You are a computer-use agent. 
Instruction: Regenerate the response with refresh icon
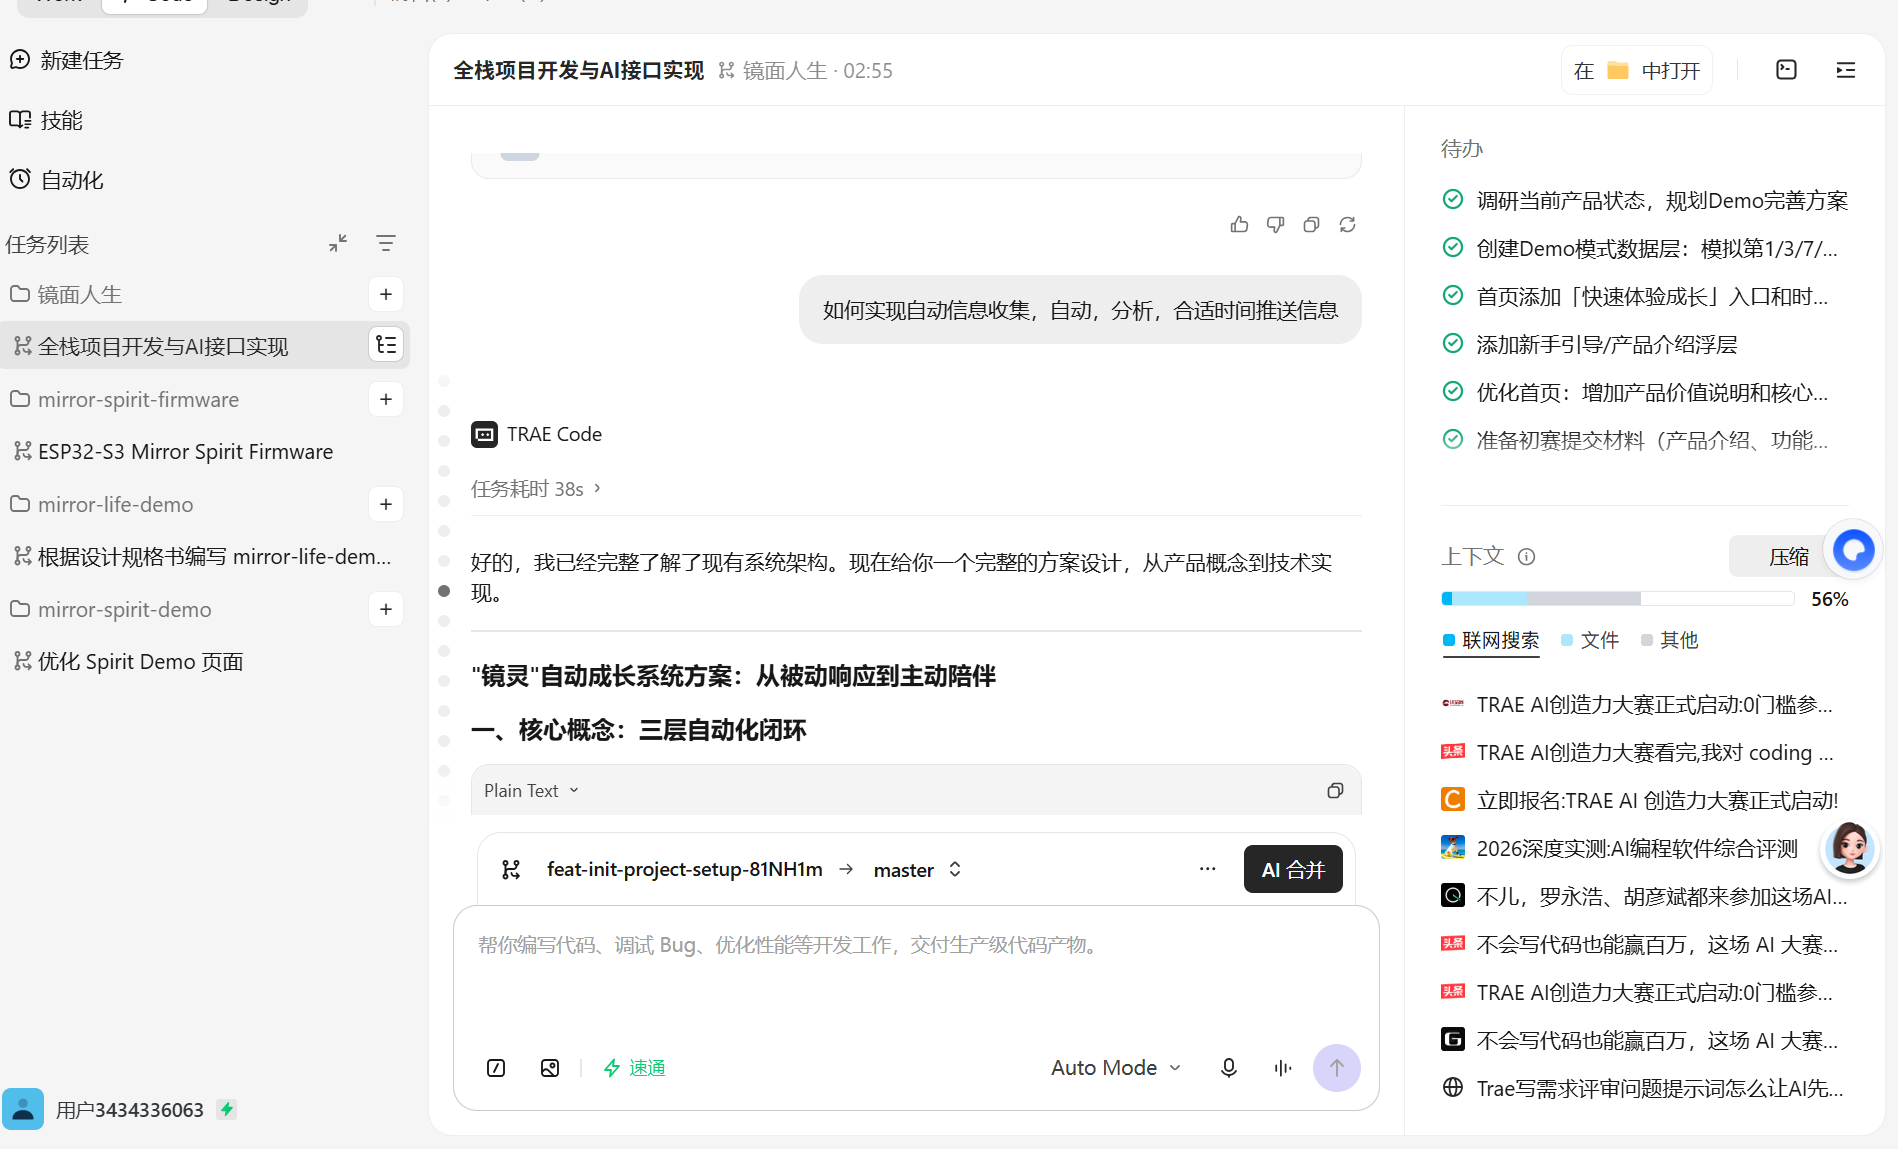point(1347,225)
